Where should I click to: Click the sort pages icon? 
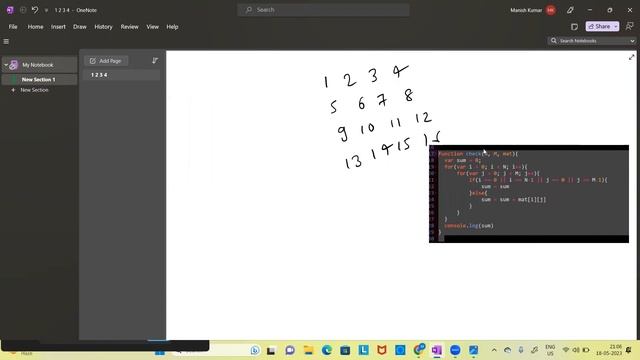[155, 61]
